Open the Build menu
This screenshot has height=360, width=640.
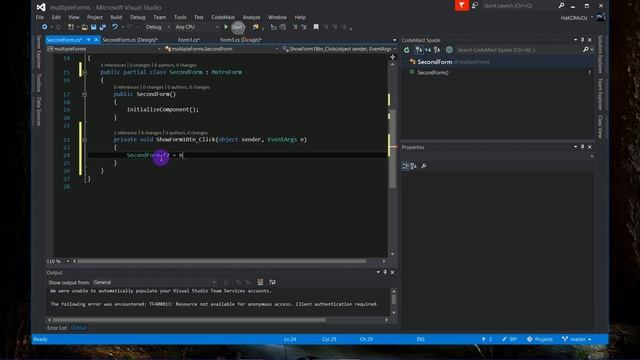click(x=116, y=17)
